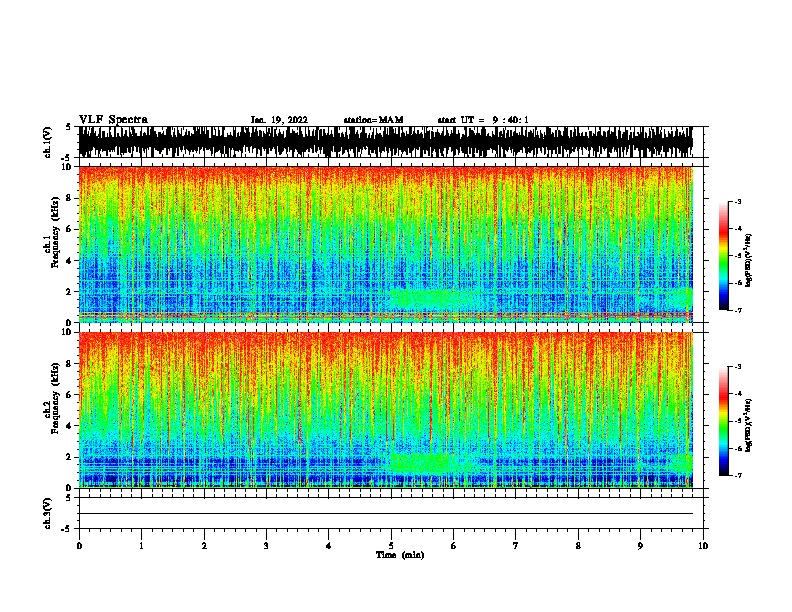Click the ch.2 color bar's log PSD title
This screenshot has width=792, height=612.
749,425
